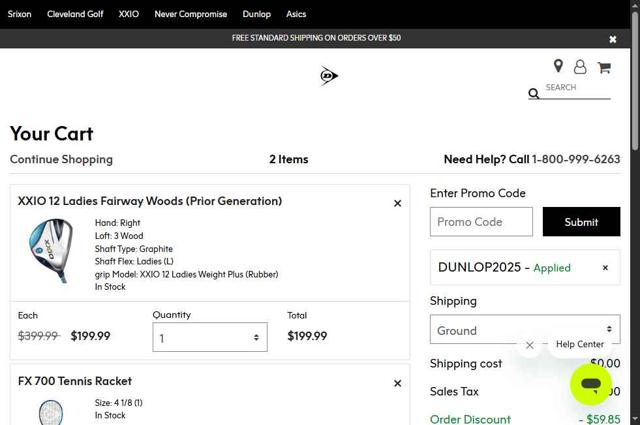Open XXIO 12 Ladies Fairway Woods product title
Screen dimensions: 640x425
click(x=150, y=201)
